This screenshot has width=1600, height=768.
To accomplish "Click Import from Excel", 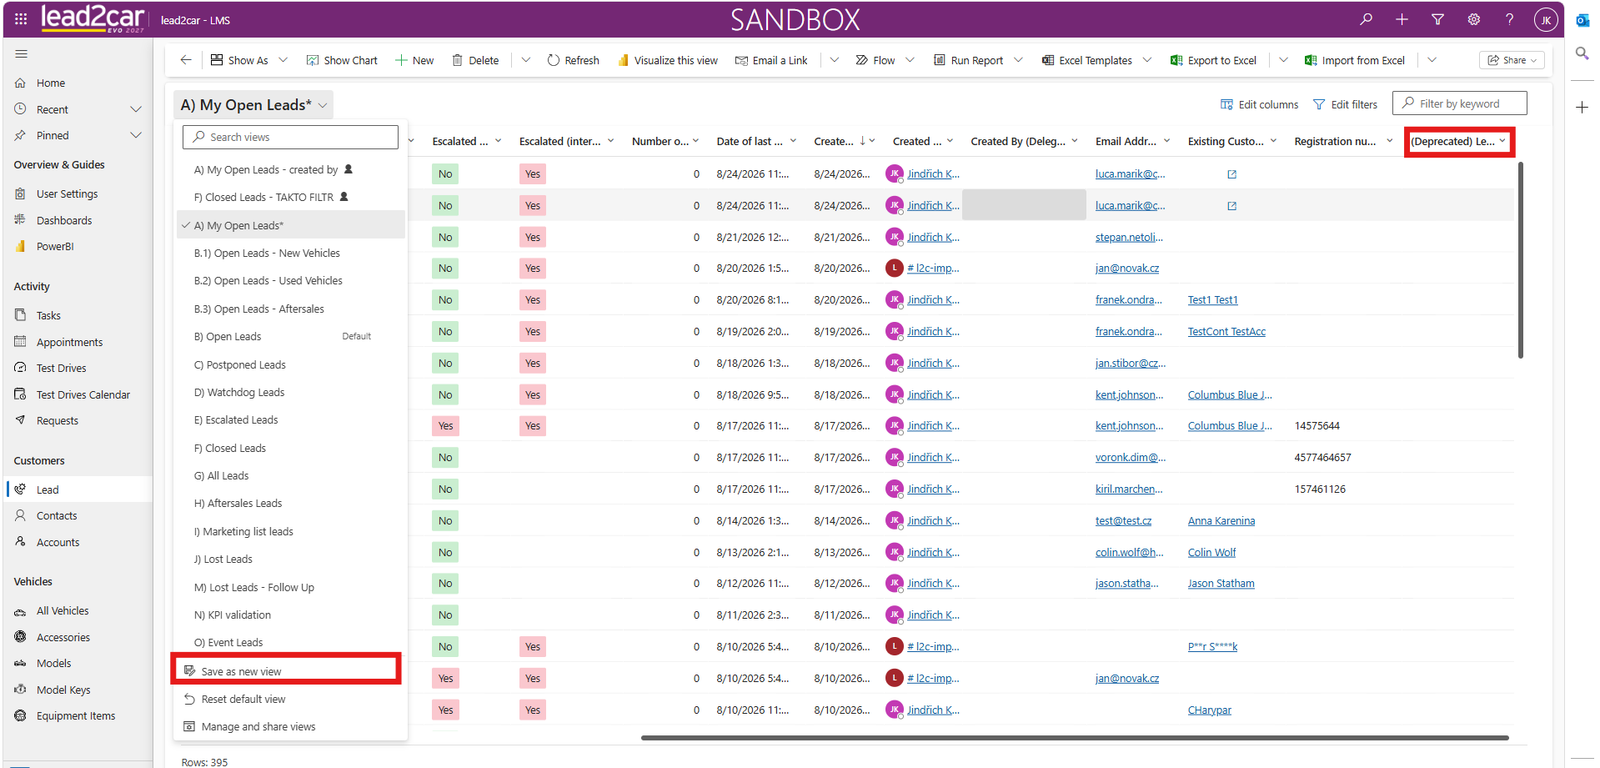I will (x=1355, y=60).
